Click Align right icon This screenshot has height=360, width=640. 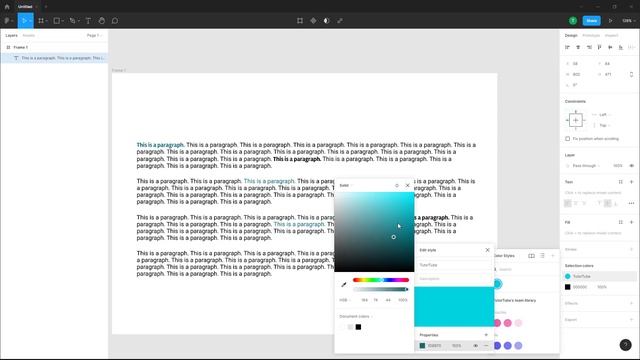click(589, 47)
